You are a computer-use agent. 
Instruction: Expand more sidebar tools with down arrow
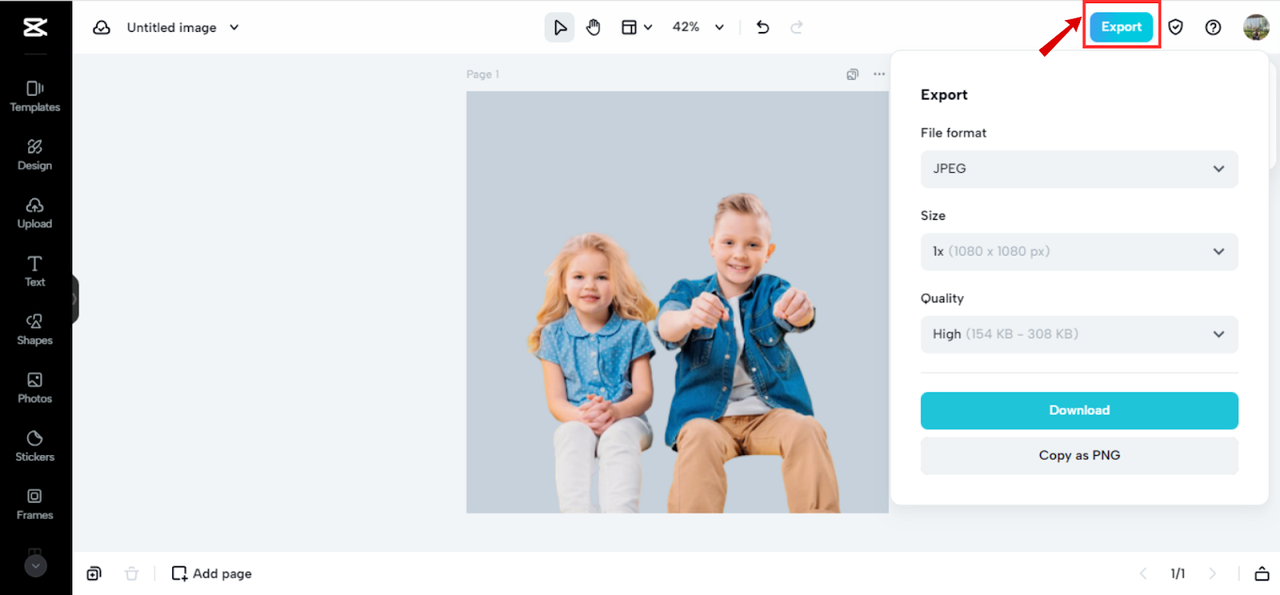tap(35, 566)
